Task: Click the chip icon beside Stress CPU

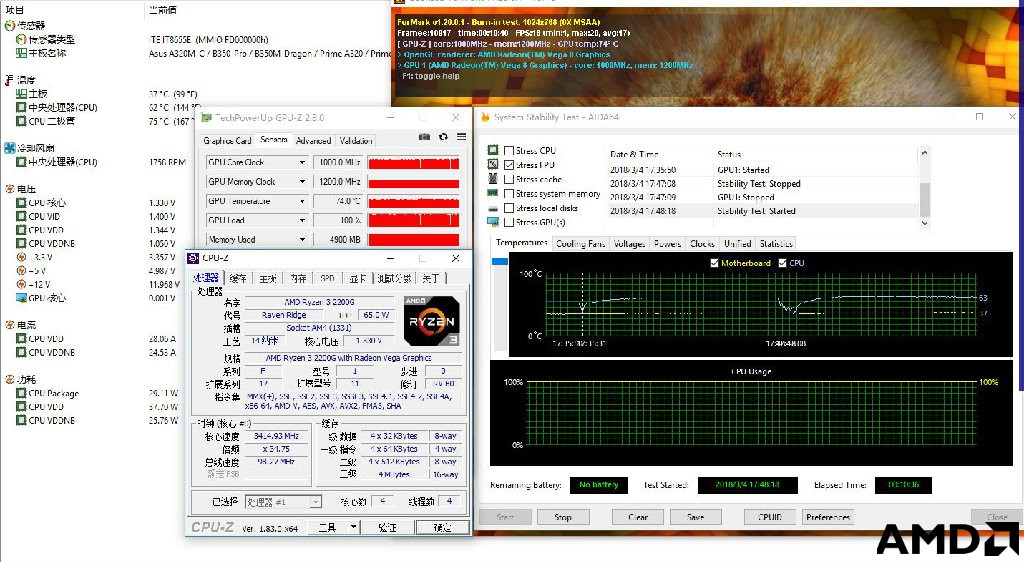Action: (493, 150)
